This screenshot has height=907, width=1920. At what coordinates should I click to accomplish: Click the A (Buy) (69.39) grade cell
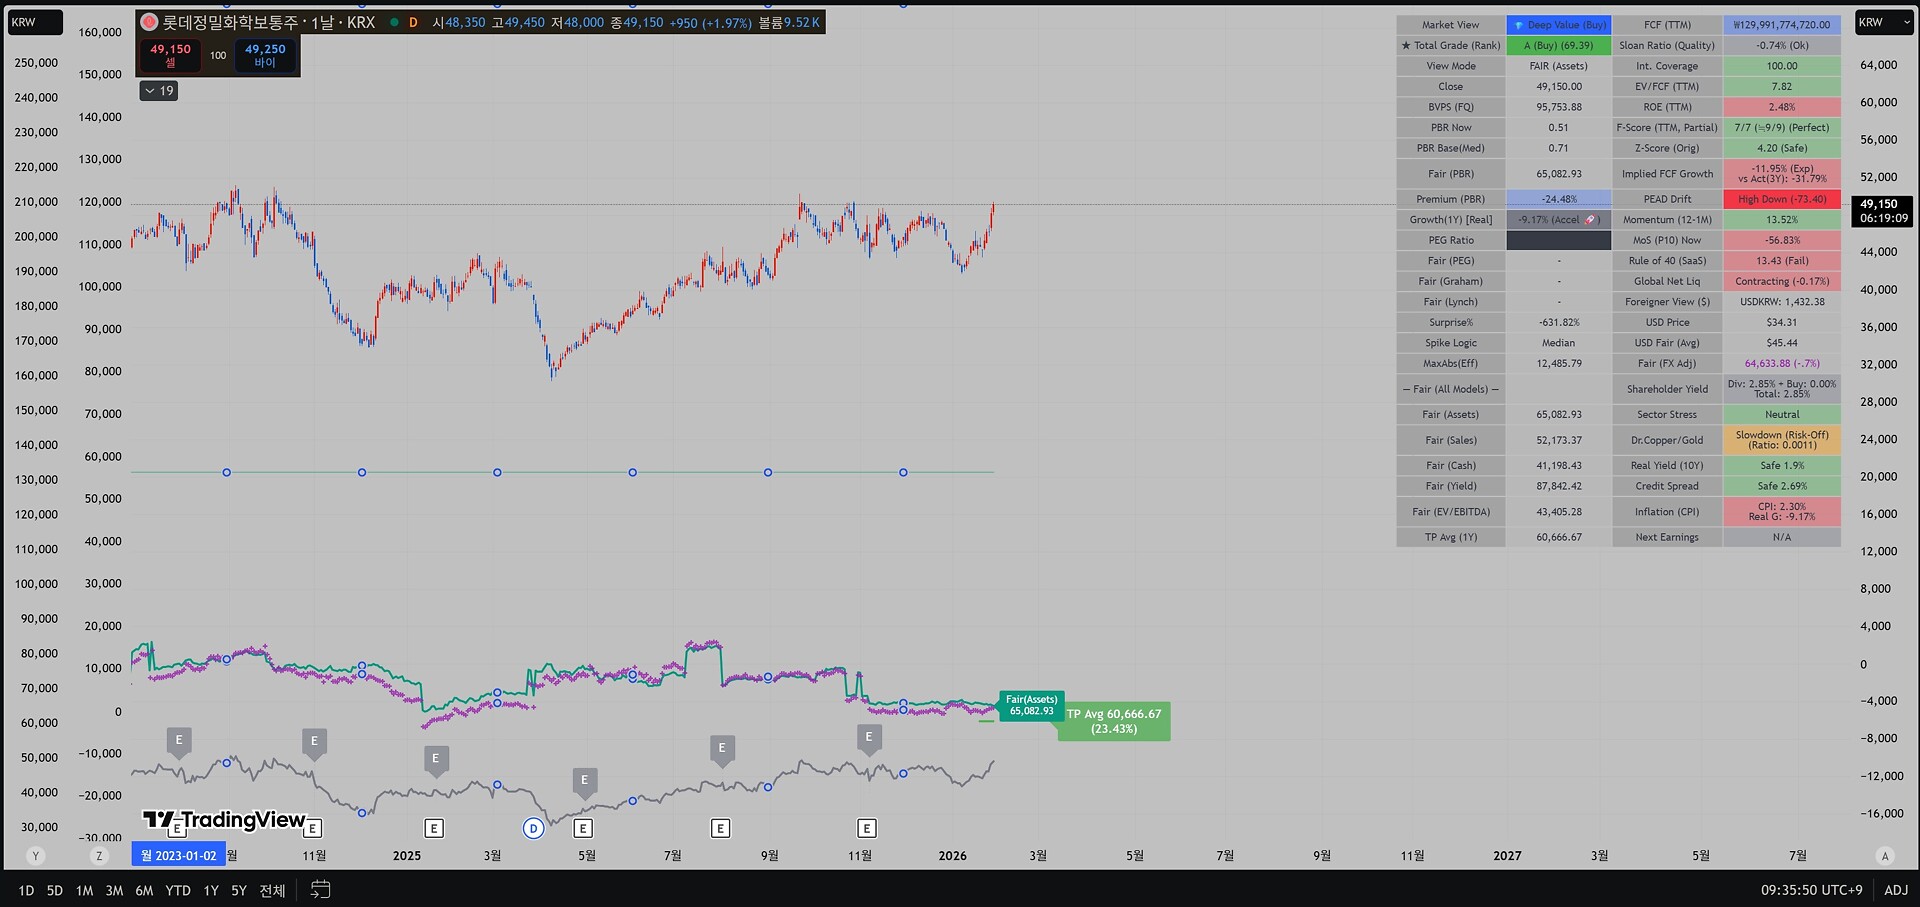point(1559,45)
